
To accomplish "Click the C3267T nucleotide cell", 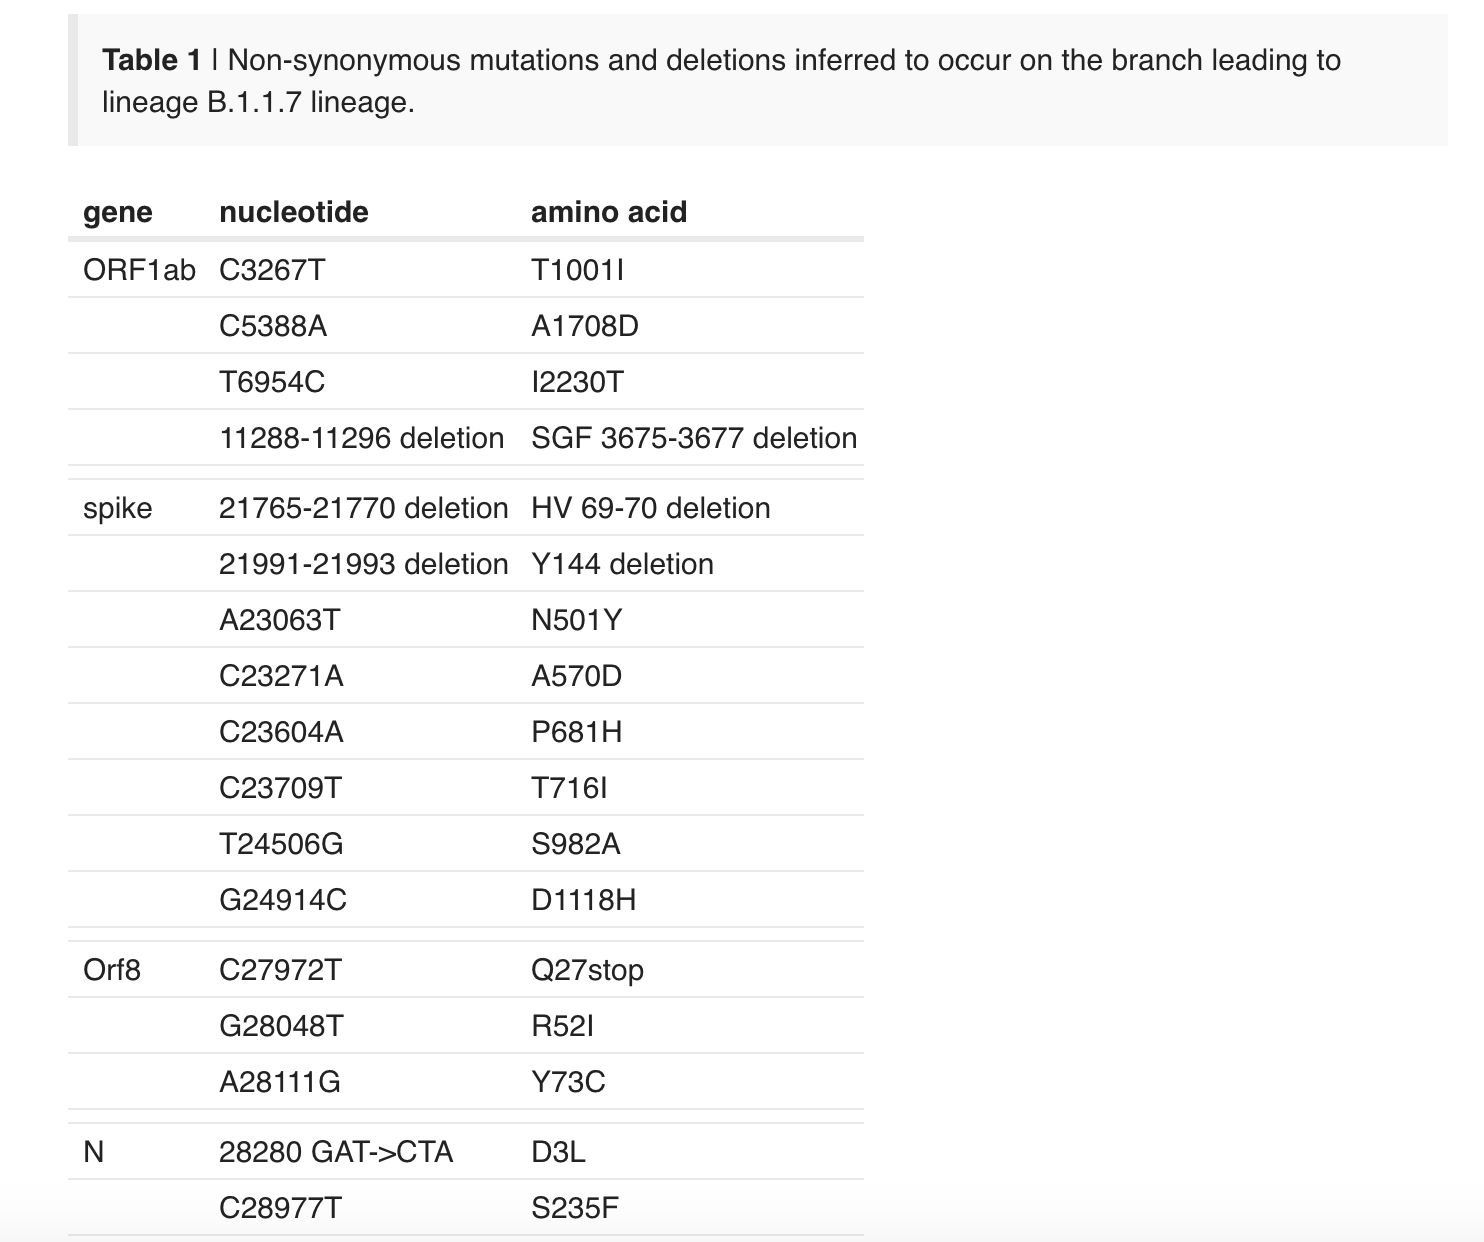I will [272, 270].
